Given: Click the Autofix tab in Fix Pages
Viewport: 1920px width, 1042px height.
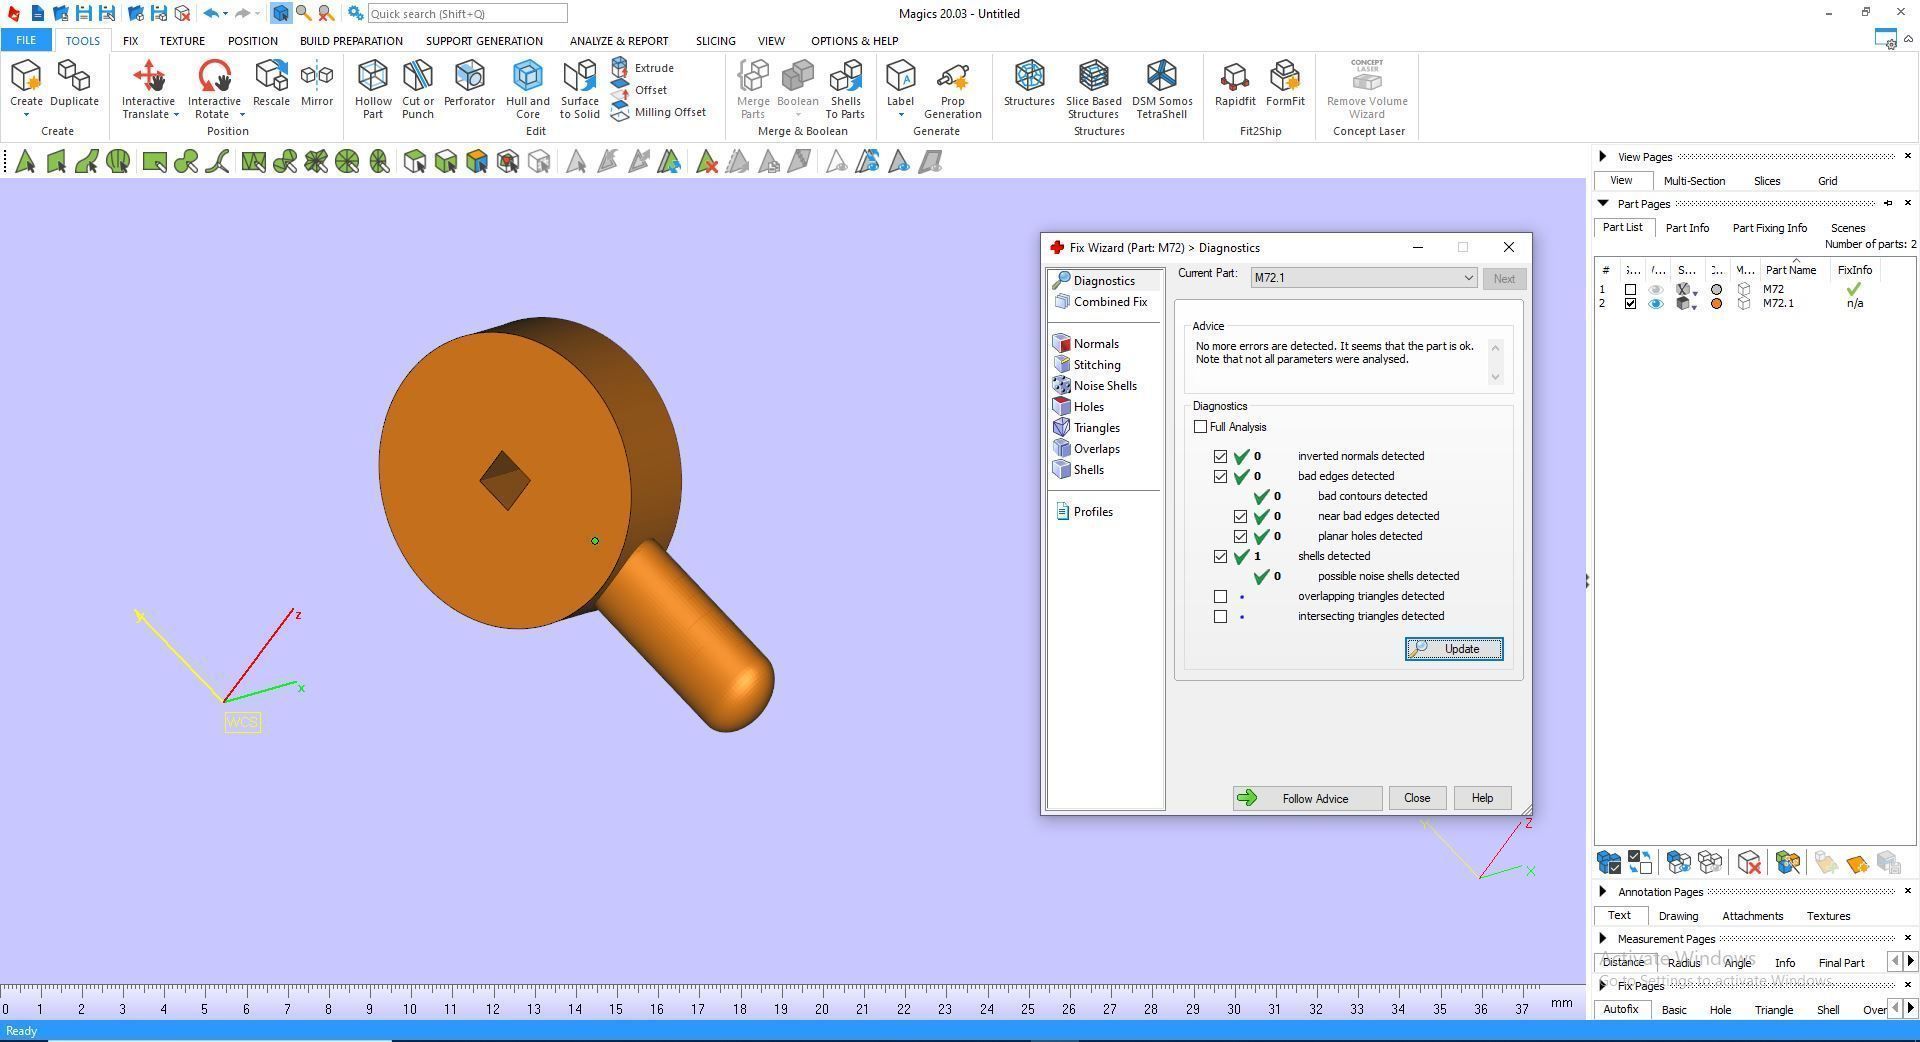Looking at the screenshot, I should tap(1621, 1010).
